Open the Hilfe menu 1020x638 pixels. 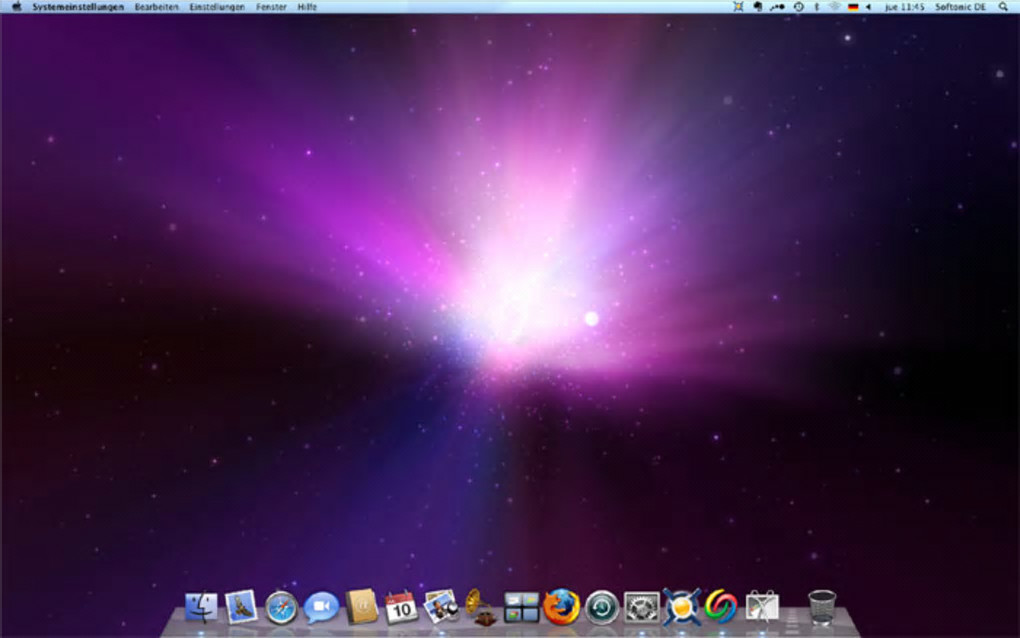tap(307, 7)
